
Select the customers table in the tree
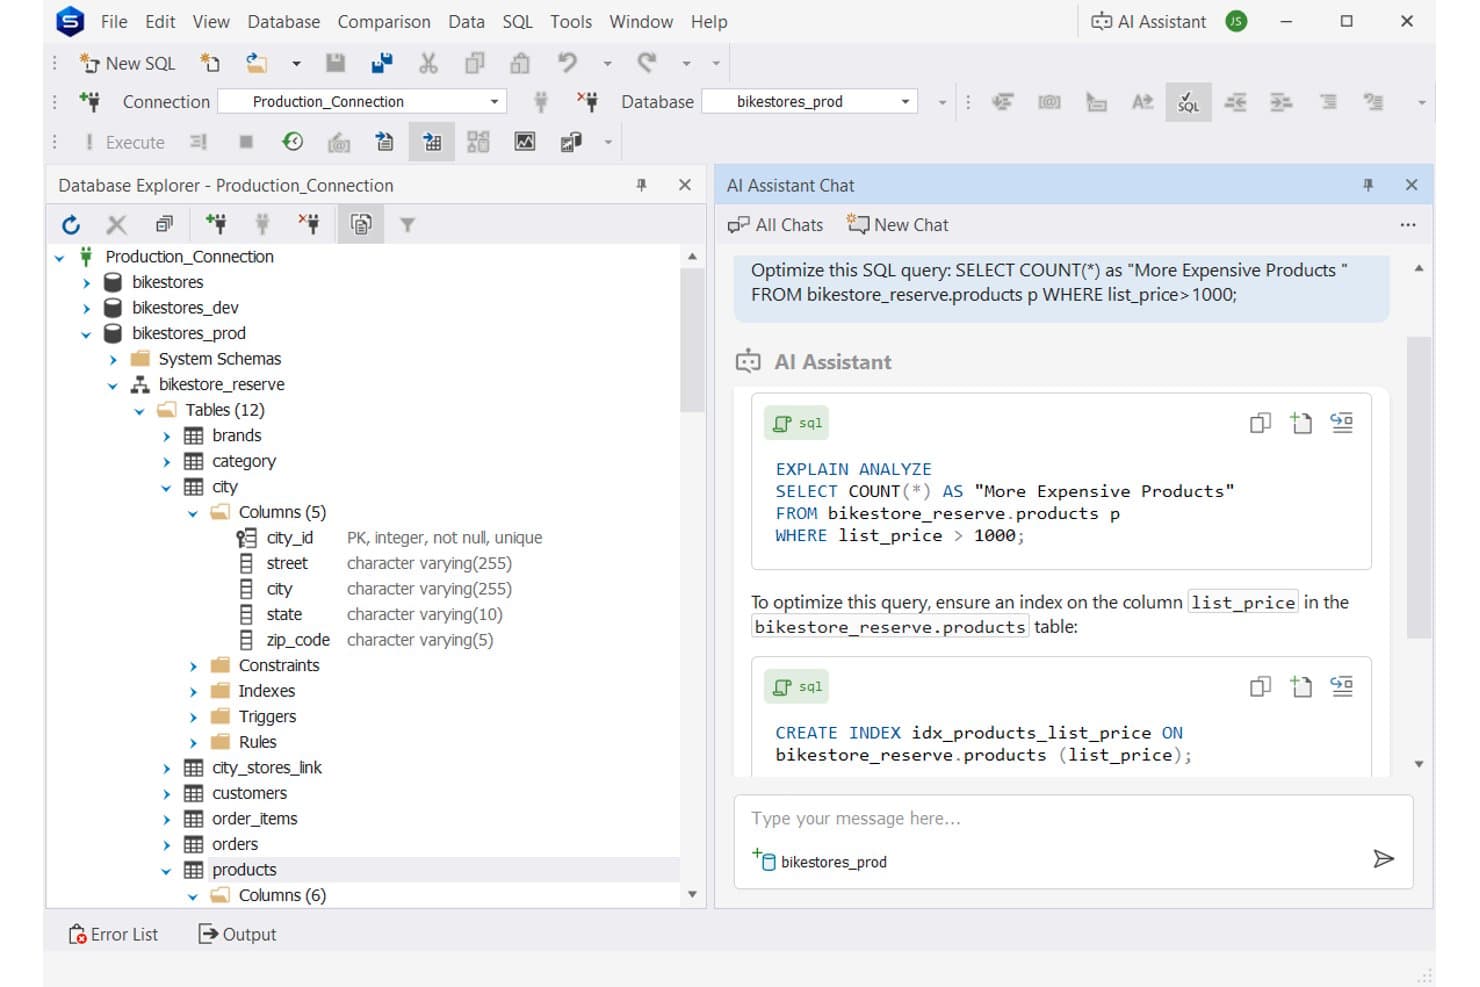click(x=249, y=793)
